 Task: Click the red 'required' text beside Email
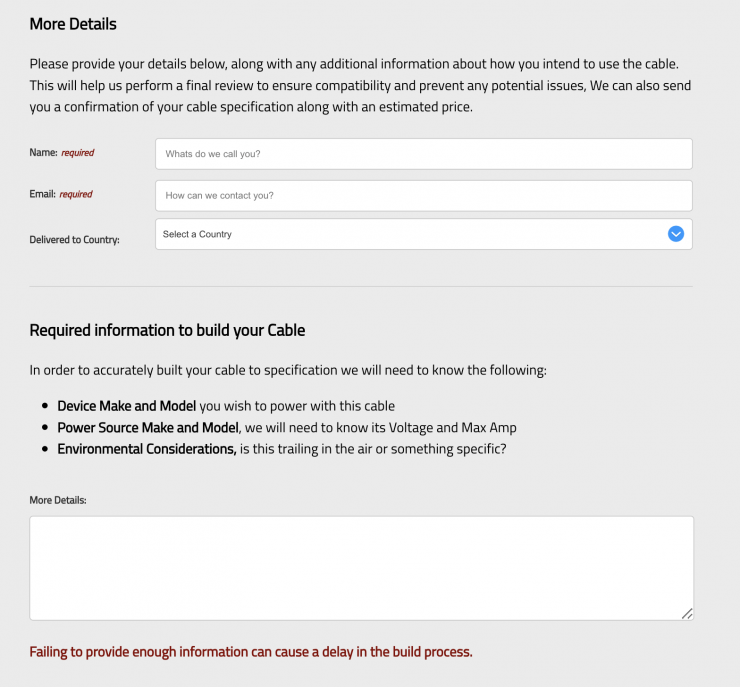click(x=76, y=194)
